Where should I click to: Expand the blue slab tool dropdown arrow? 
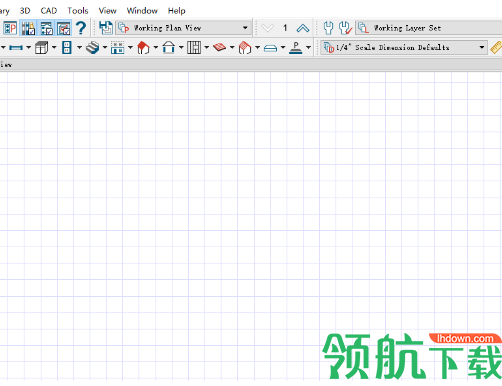point(283,48)
